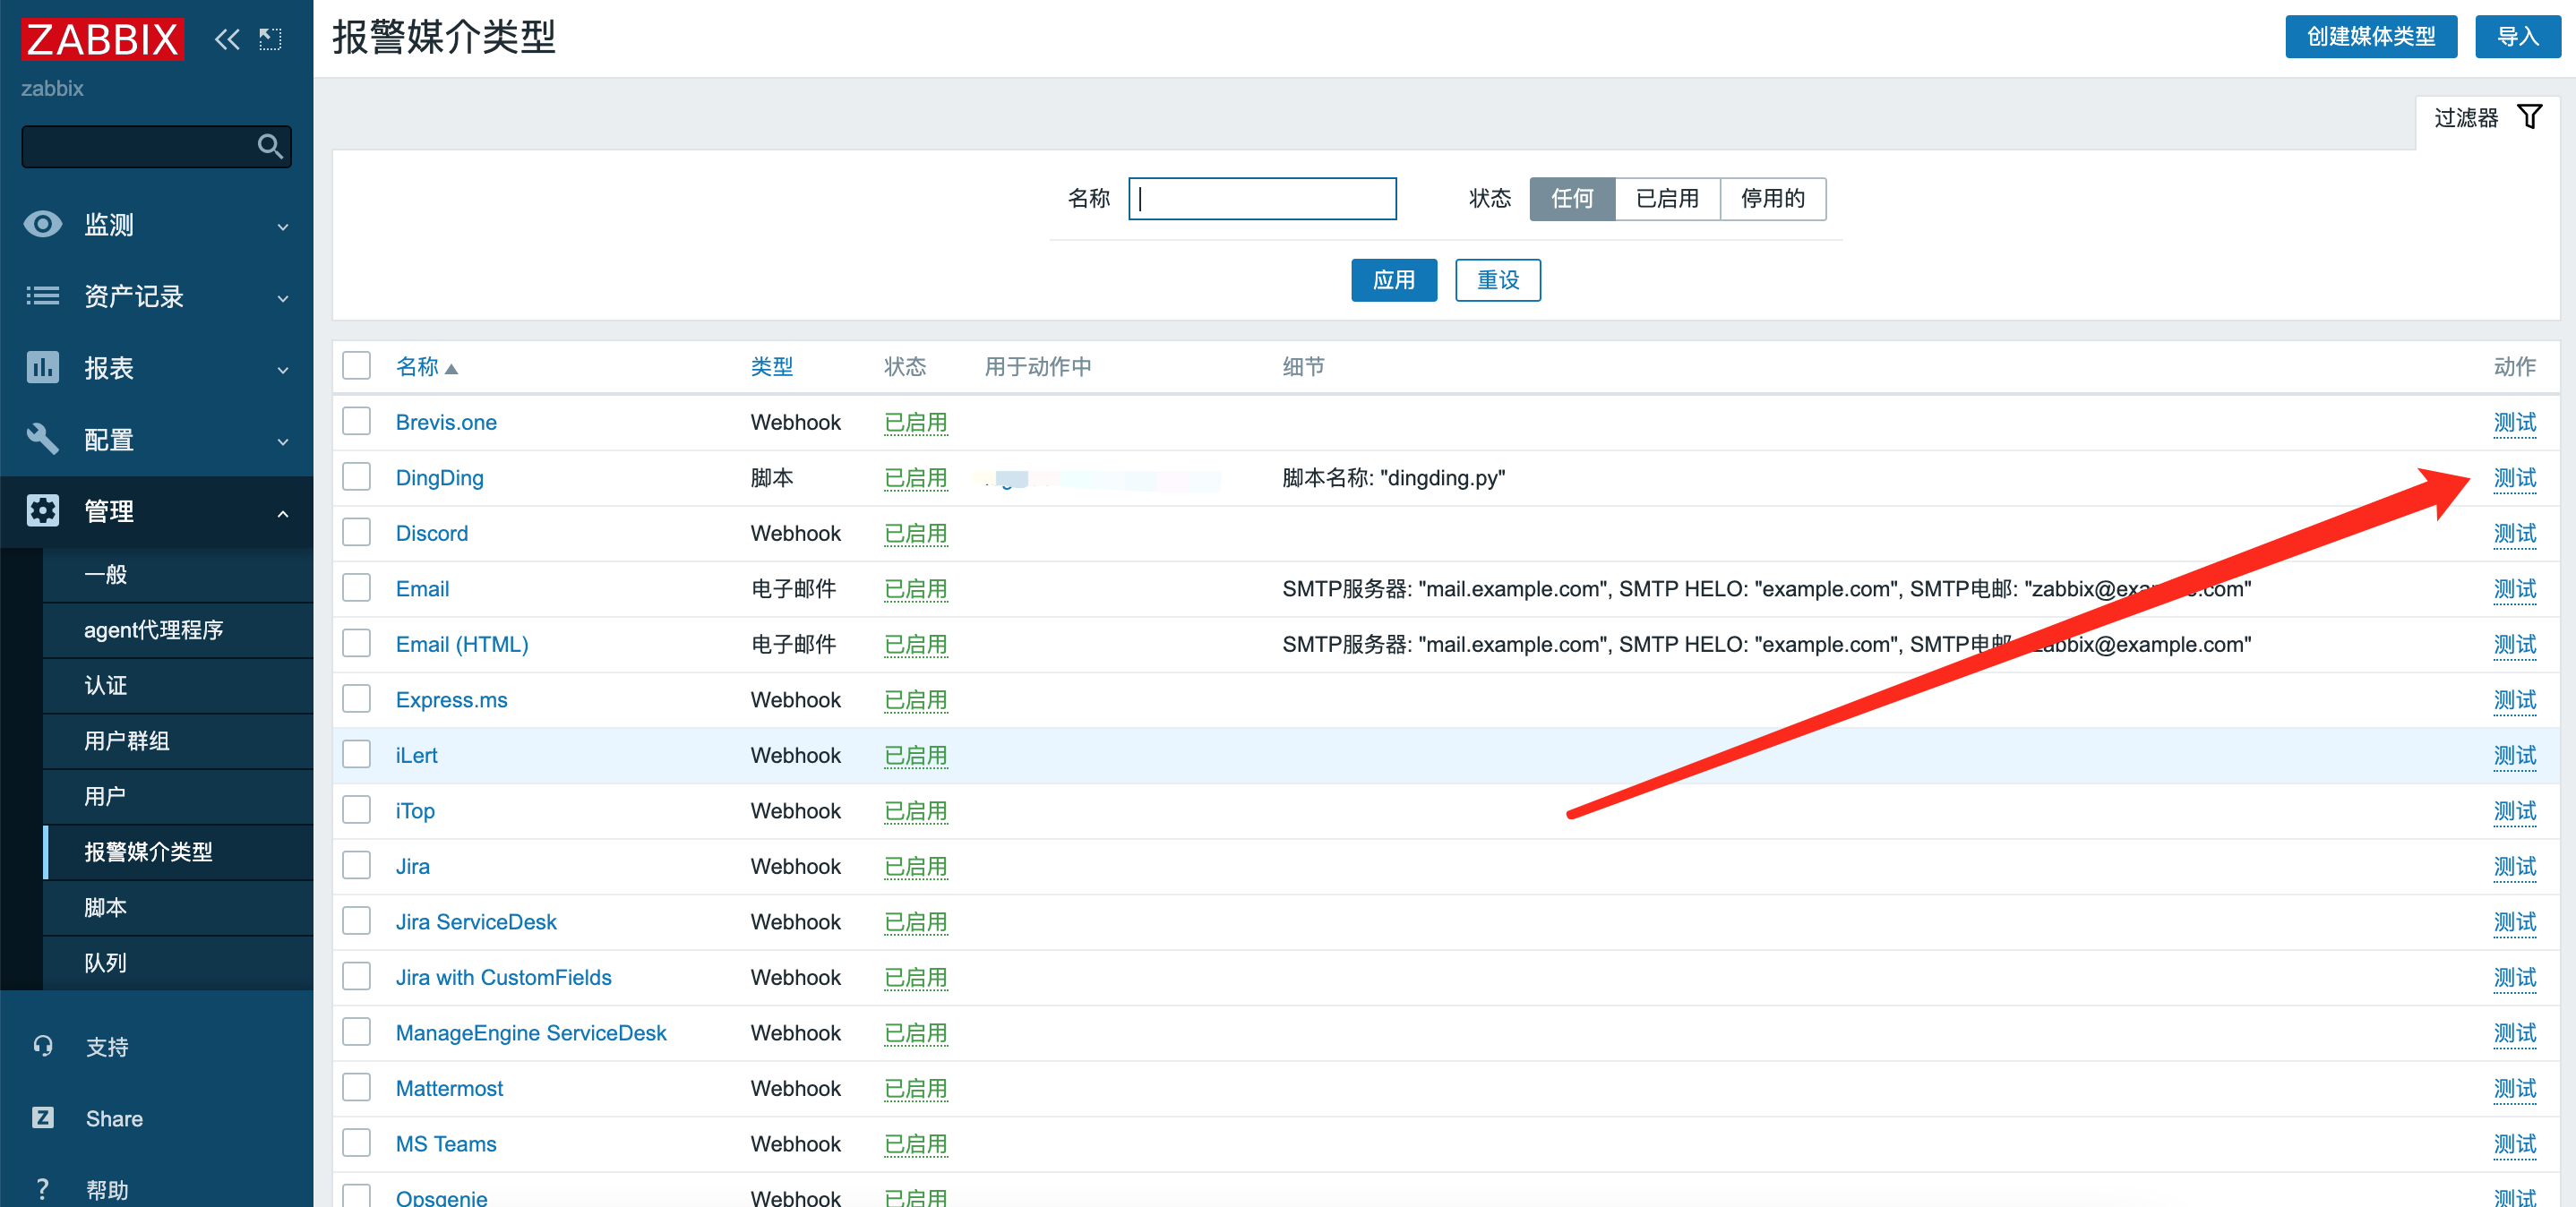
Task: Open the DingDing media type link
Action: 439,478
